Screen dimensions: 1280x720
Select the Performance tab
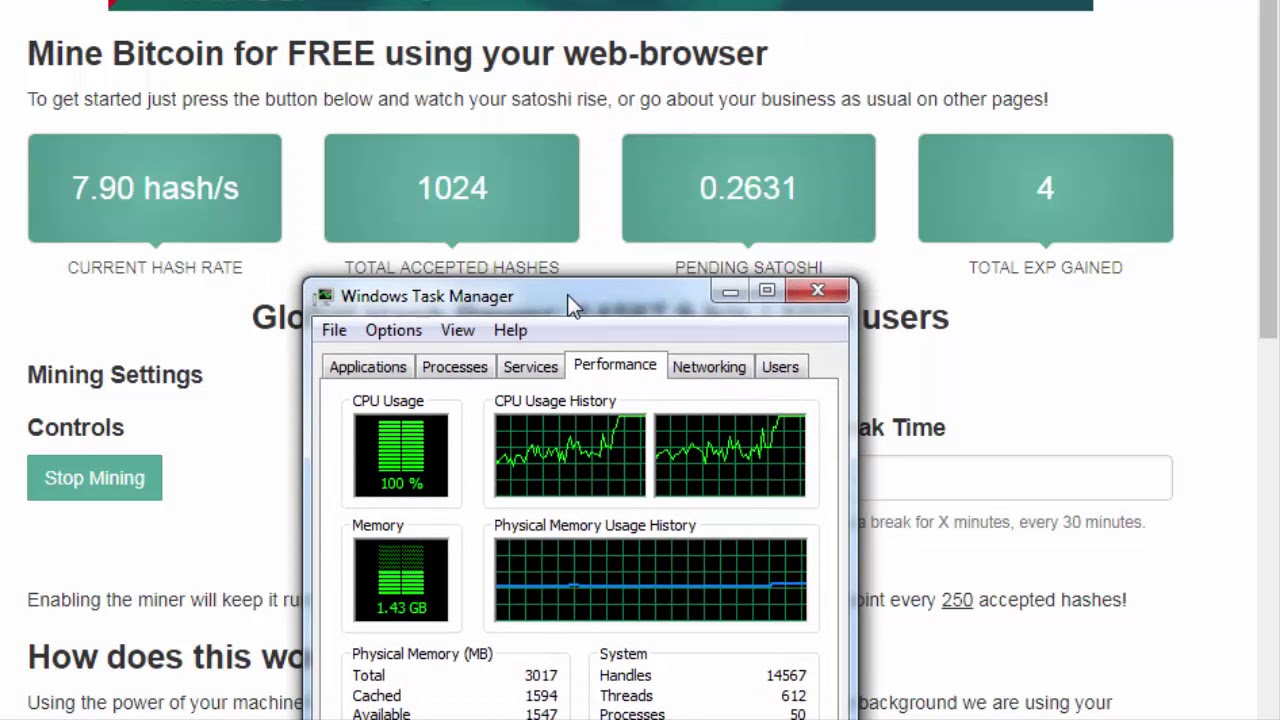pos(615,365)
